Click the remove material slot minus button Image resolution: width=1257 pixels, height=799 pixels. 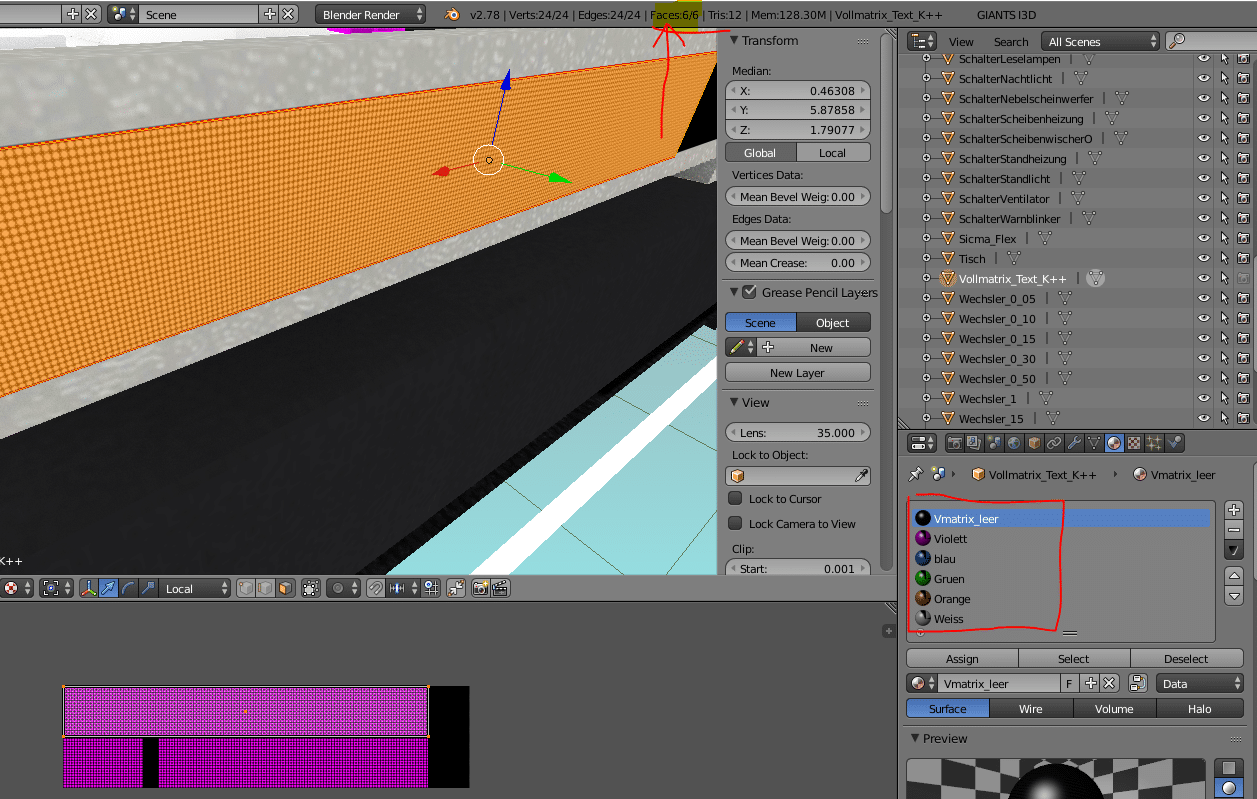click(1234, 530)
